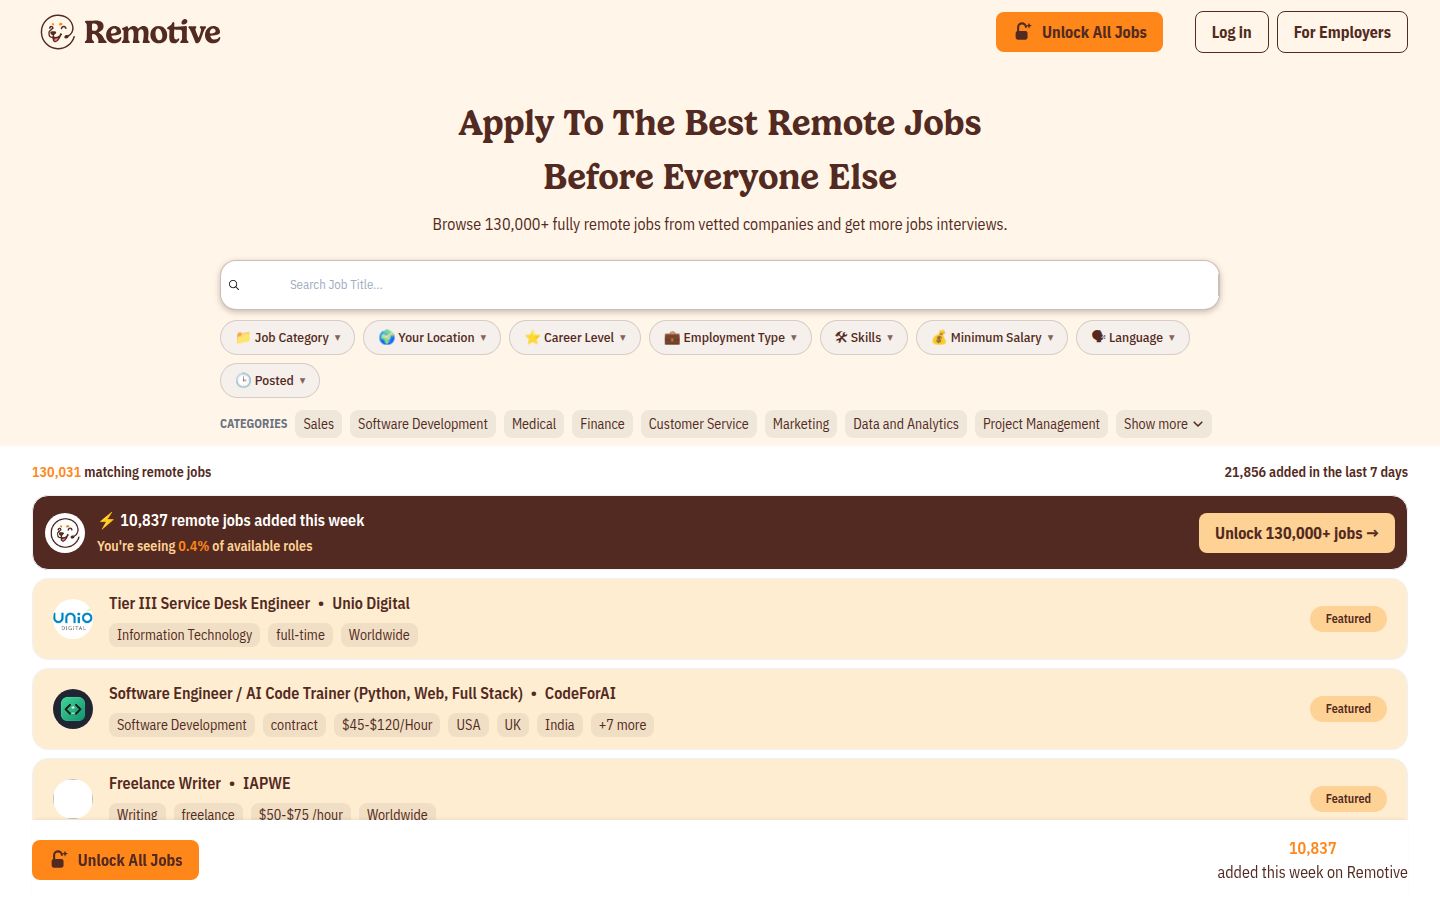Open the Your Location filter dropdown
Viewport: 1440px width, 900px height.
click(x=432, y=338)
